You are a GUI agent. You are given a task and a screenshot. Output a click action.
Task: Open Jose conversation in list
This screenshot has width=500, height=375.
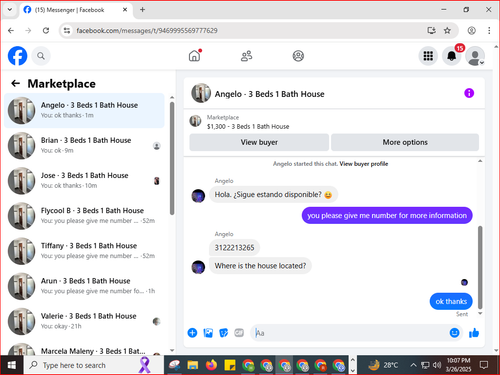(84, 180)
